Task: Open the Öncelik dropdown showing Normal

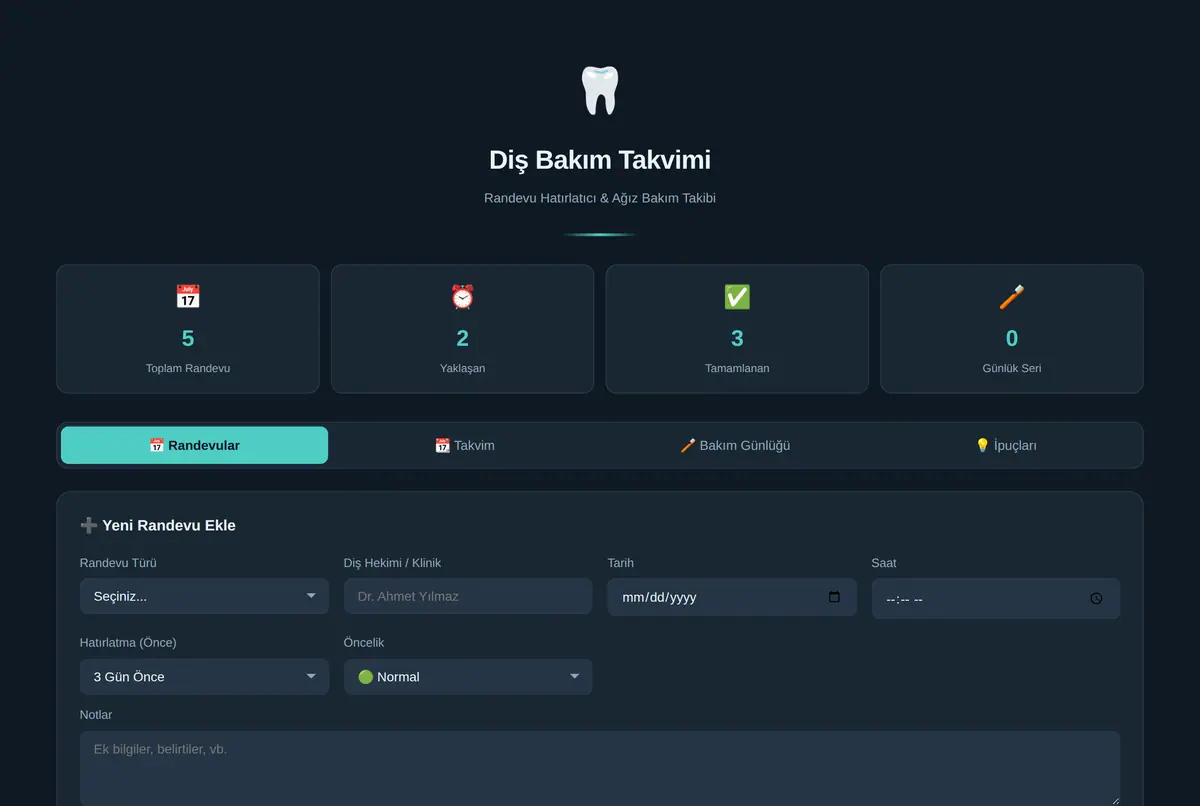Action: point(468,676)
